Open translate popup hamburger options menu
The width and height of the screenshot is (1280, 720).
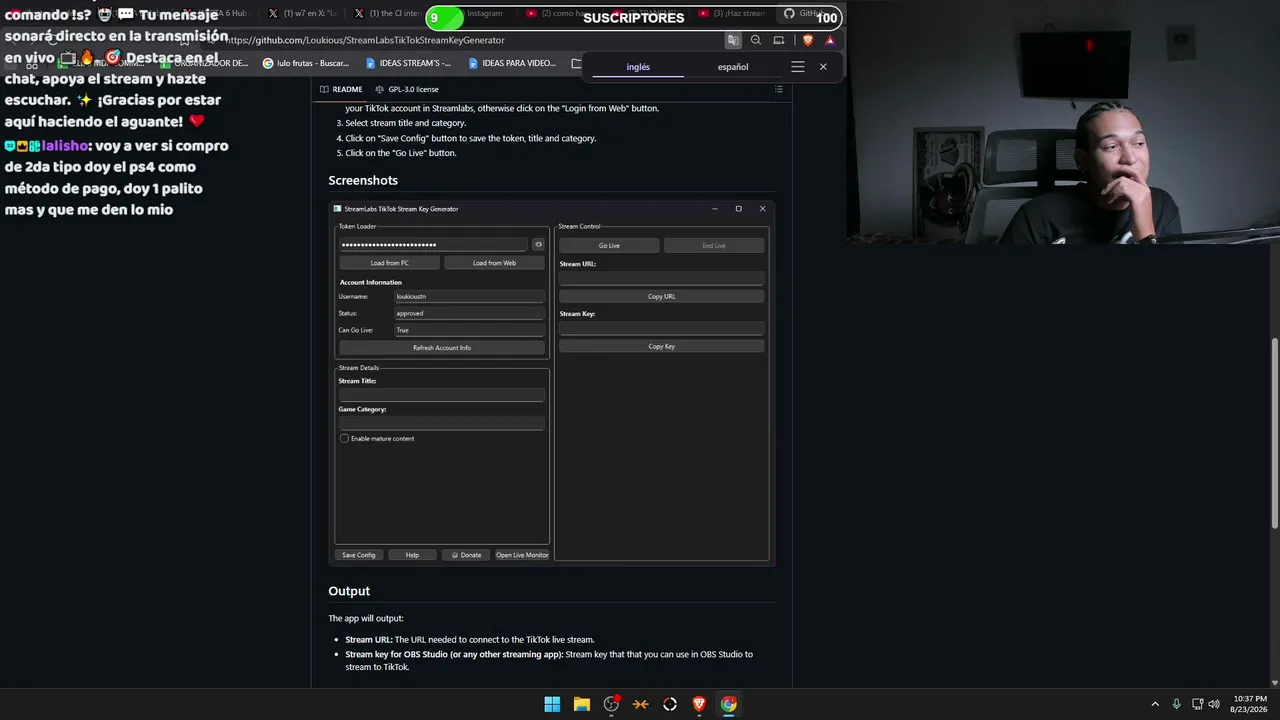click(x=797, y=67)
